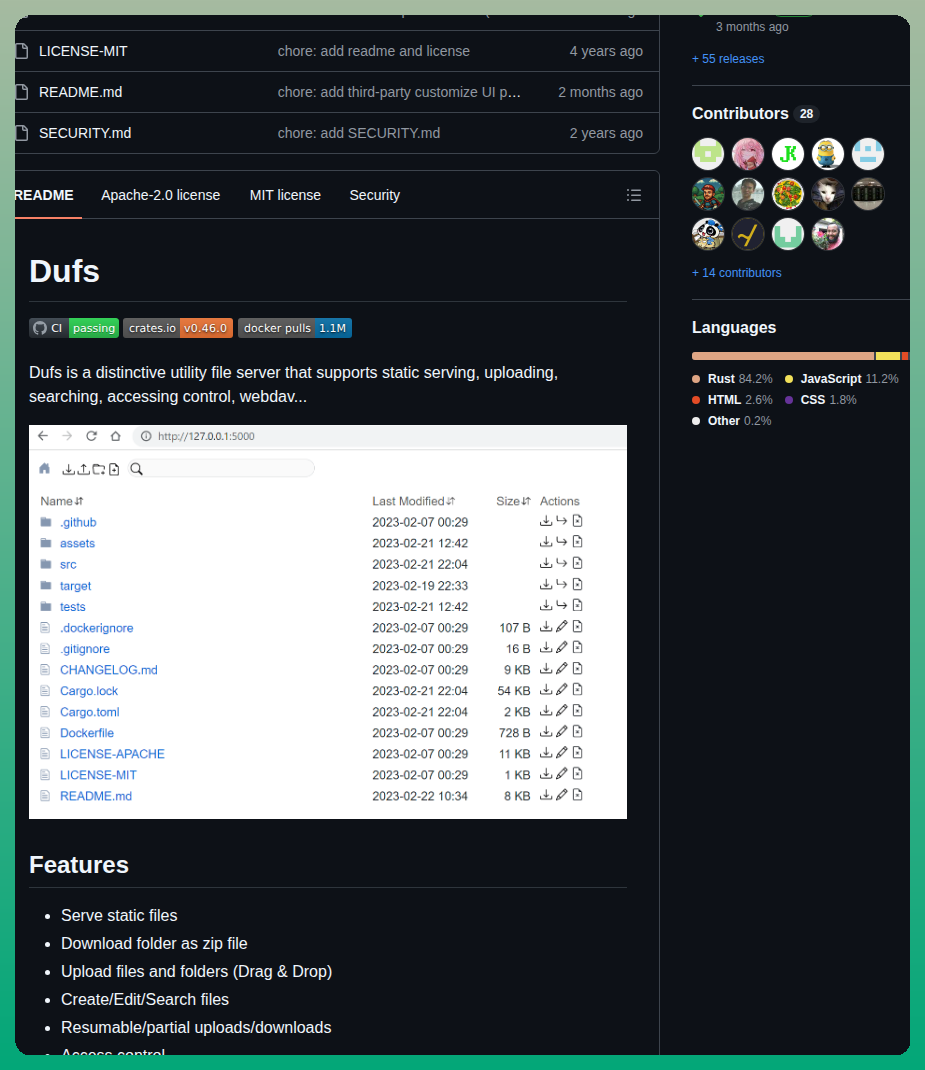Switch to the README tab
This screenshot has width=925, height=1070.
click(44, 195)
